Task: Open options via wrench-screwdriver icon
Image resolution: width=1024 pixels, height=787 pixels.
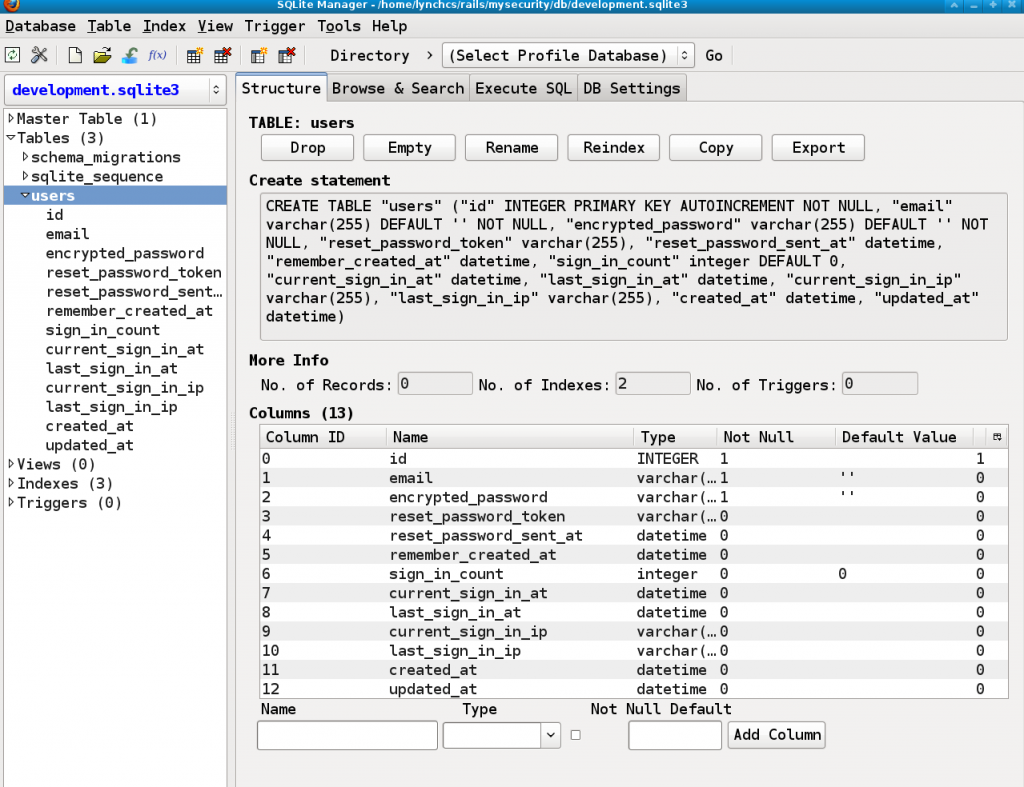Action: point(39,56)
